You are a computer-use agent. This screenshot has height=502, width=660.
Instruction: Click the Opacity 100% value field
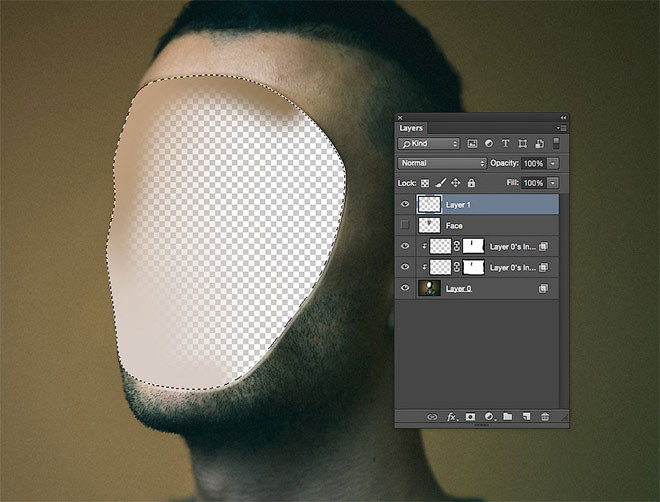[534, 163]
